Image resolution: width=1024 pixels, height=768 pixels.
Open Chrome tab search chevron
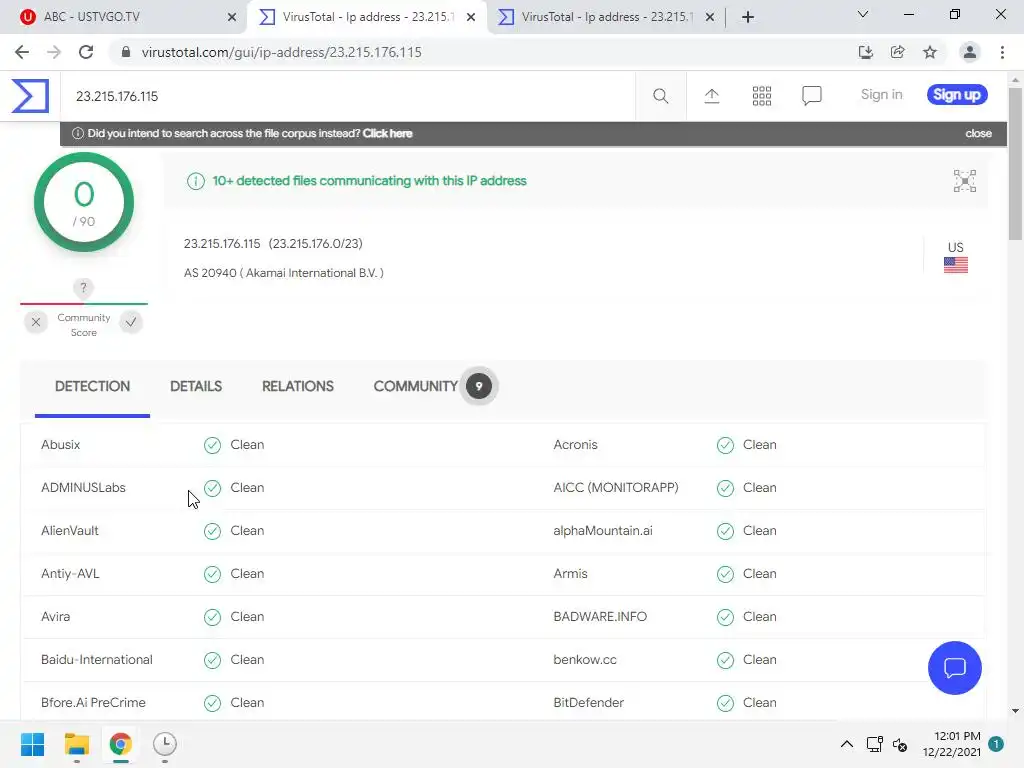[x=863, y=14]
